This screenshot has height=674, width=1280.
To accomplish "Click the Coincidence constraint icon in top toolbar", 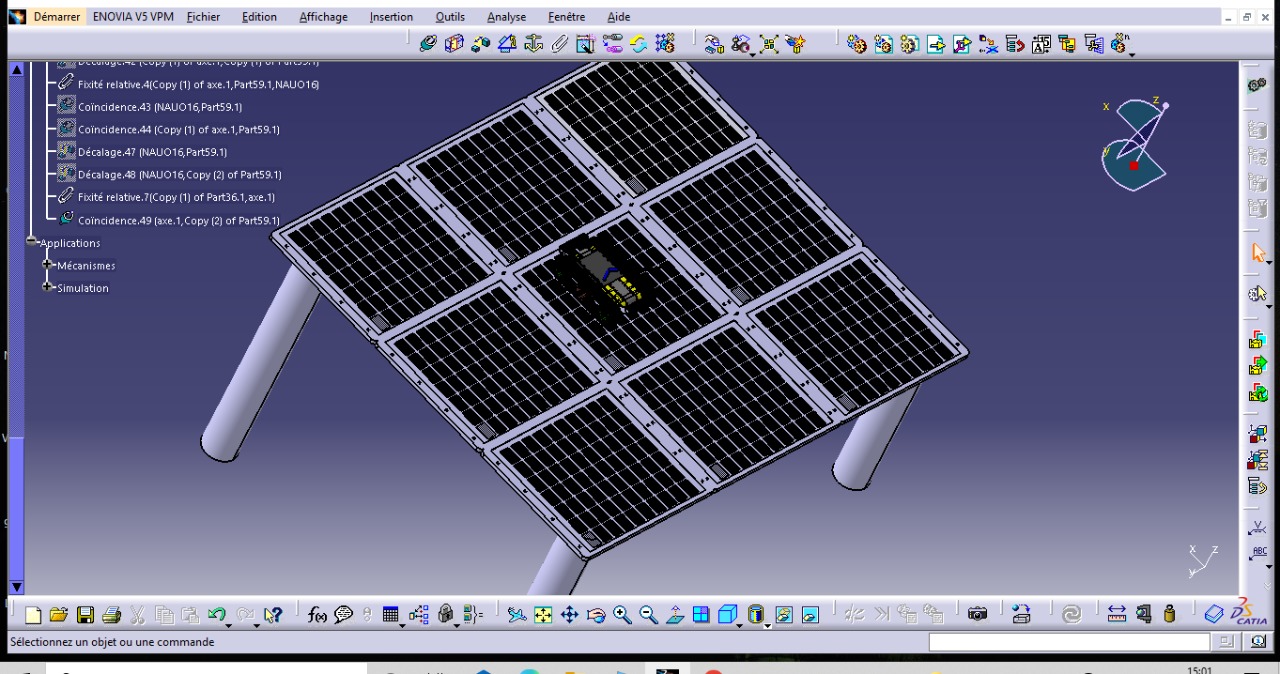I will click(x=427, y=43).
